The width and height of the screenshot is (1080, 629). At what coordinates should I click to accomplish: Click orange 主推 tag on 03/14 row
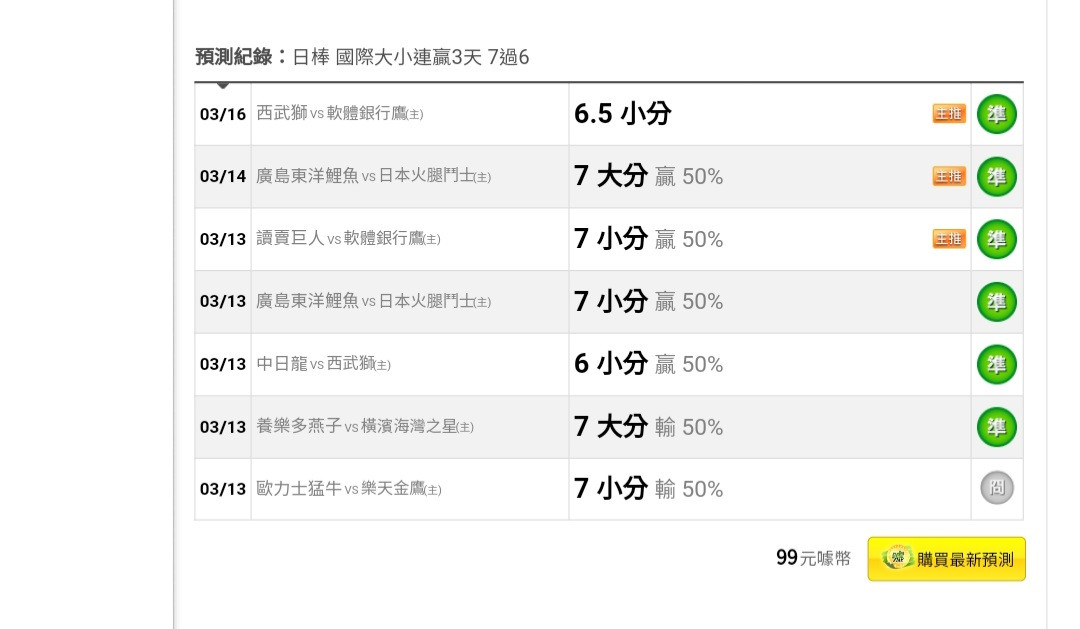click(949, 176)
